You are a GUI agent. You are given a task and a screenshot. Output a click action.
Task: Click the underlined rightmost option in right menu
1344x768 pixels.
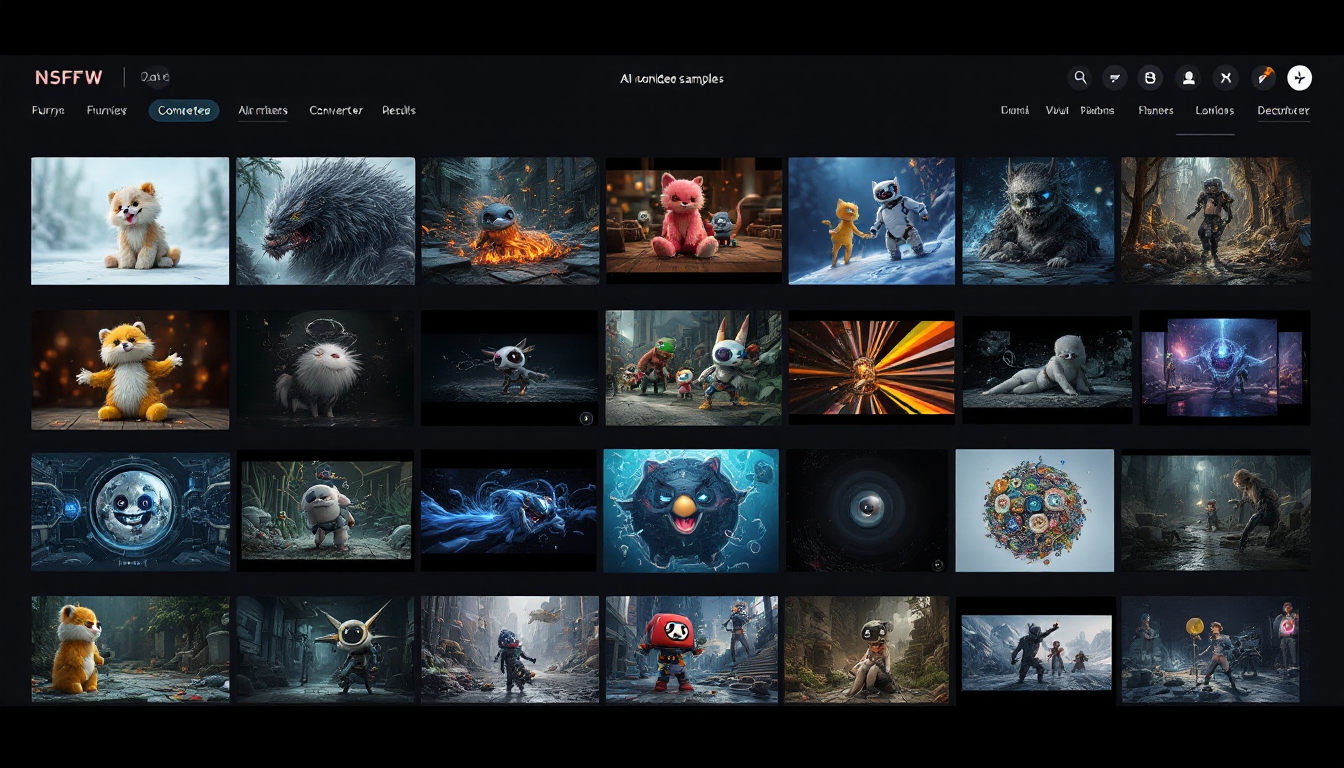coord(1283,110)
